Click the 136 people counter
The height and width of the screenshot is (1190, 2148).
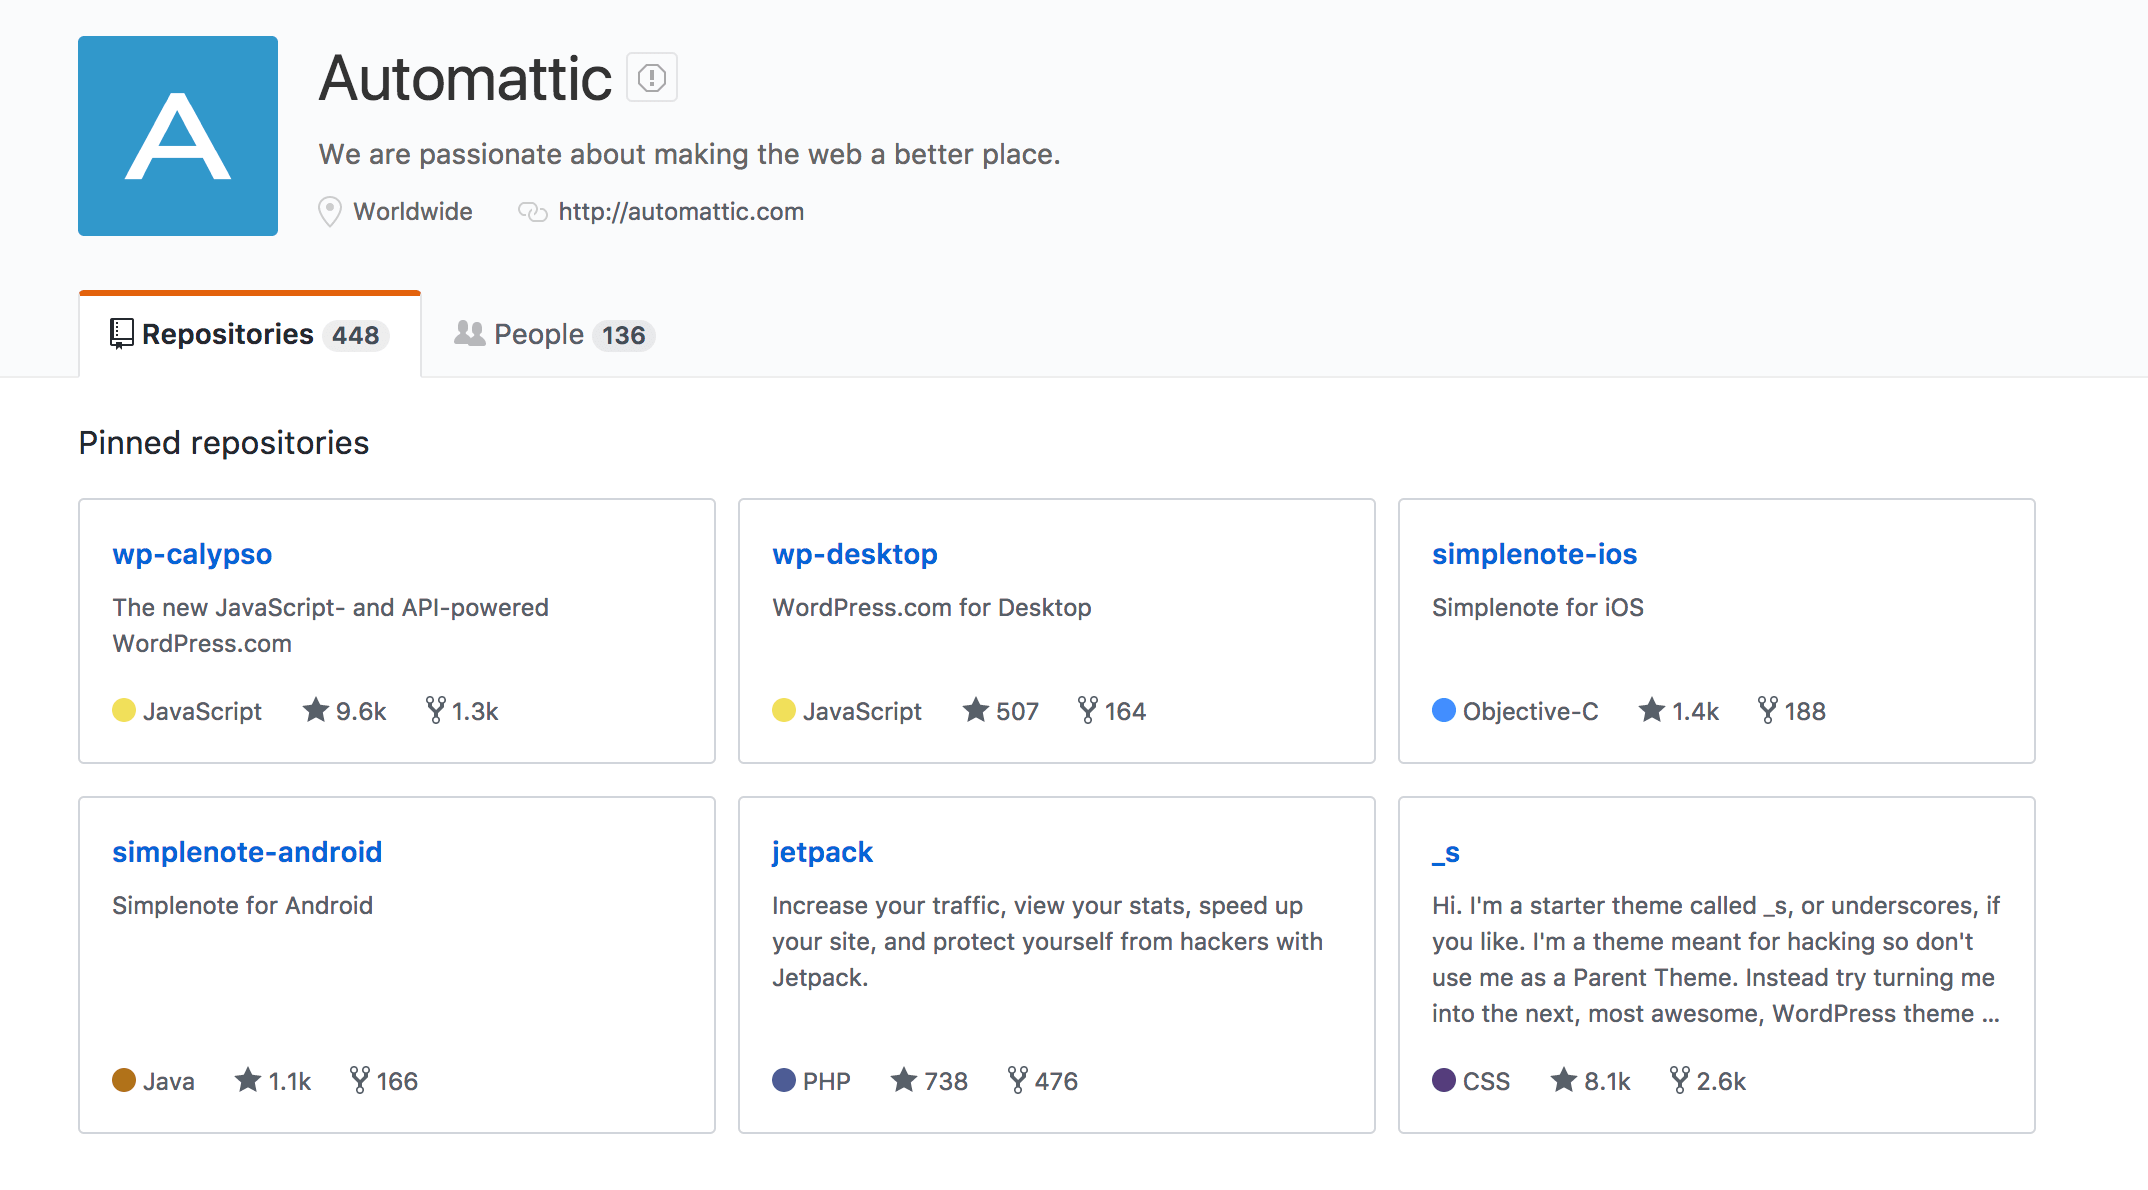point(624,335)
